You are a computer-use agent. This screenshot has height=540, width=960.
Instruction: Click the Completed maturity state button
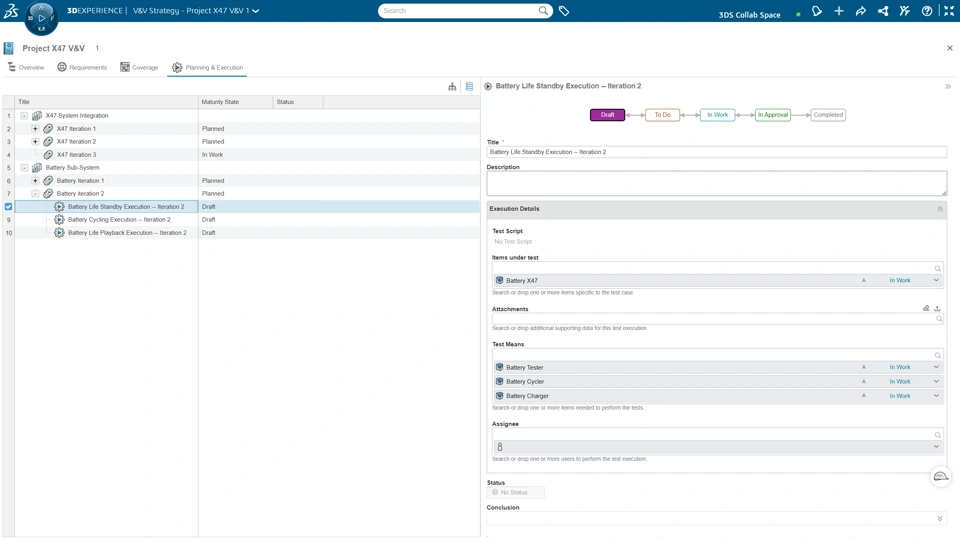coord(828,115)
